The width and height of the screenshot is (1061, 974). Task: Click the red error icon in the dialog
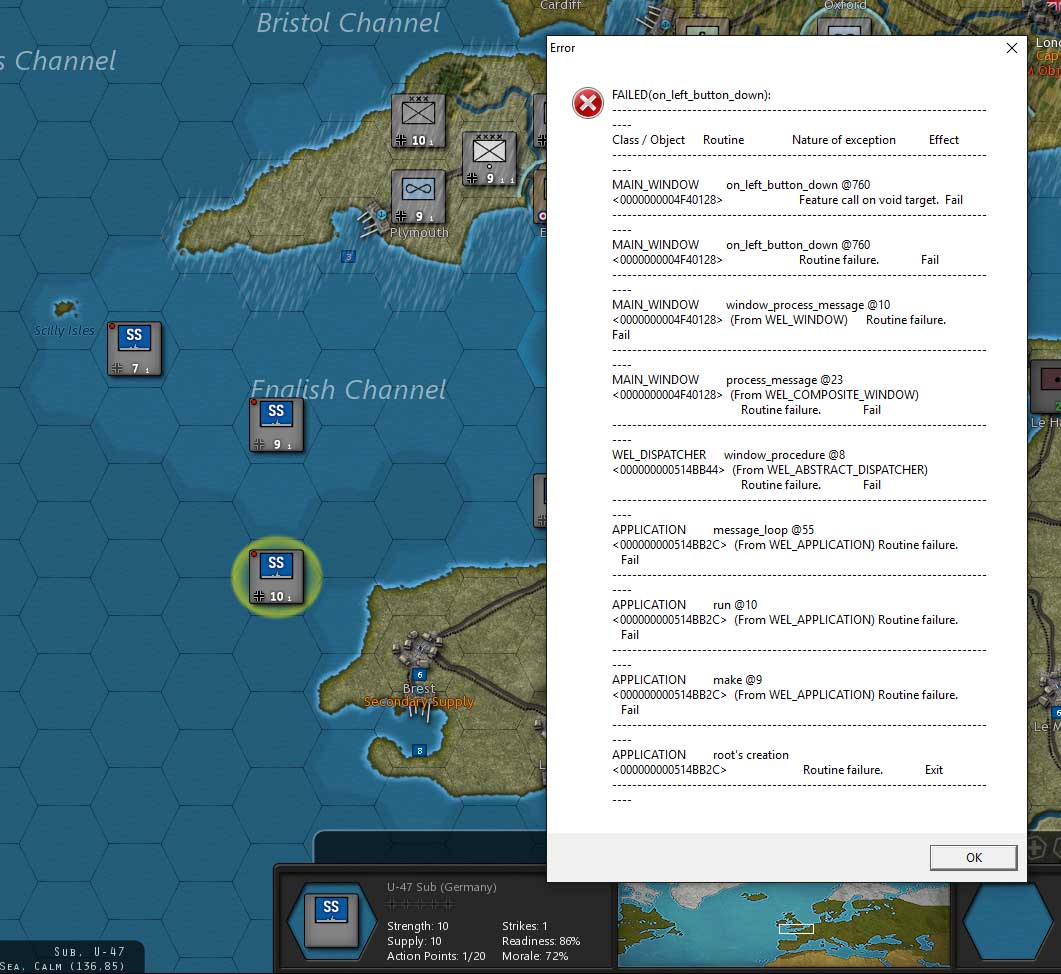[x=587, y=104]
